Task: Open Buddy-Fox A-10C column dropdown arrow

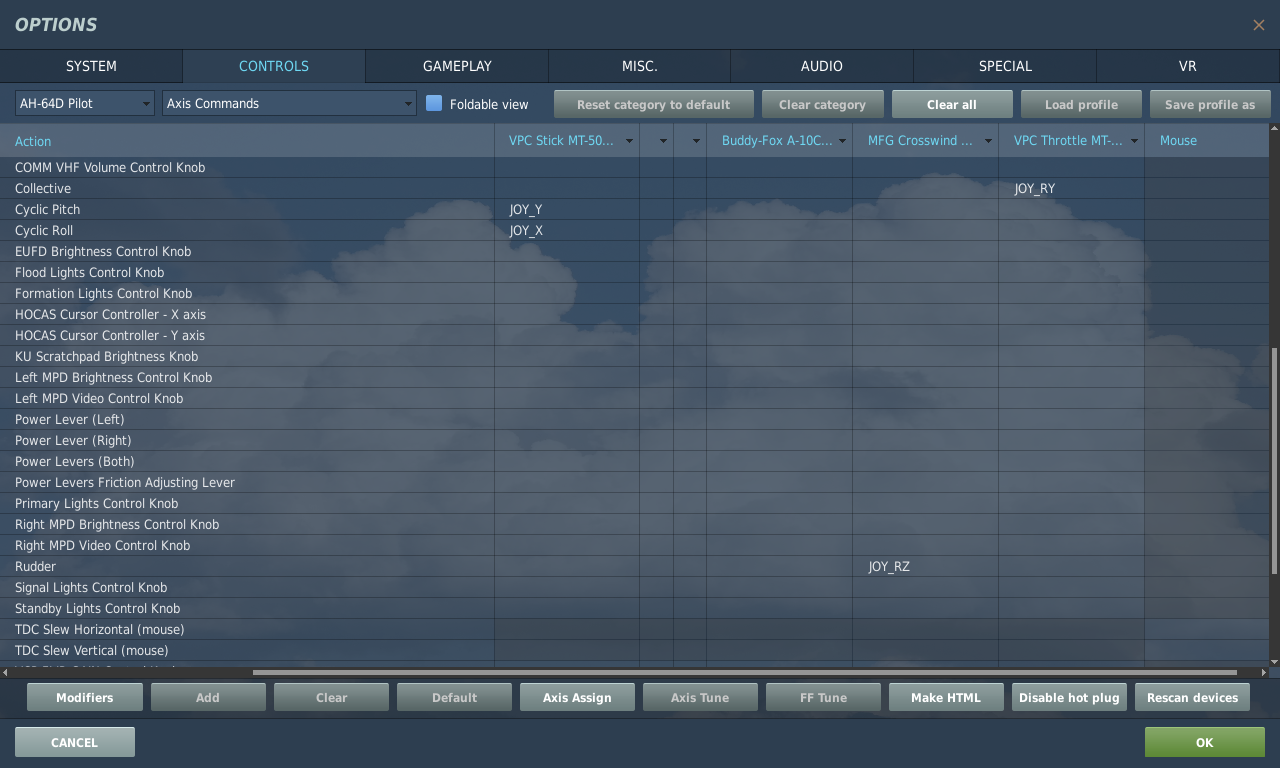Action: [842, 141]
